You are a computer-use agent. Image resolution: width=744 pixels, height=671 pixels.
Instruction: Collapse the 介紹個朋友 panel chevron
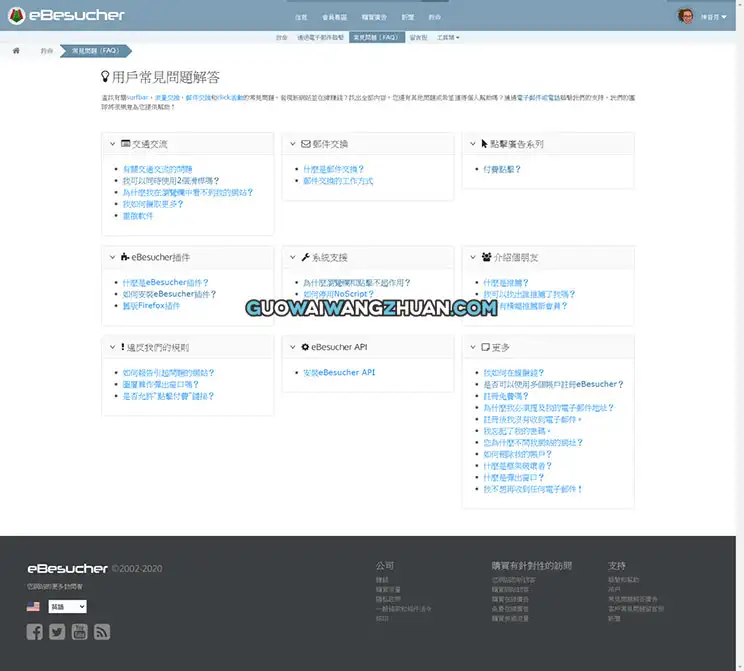(x=473, y=257)
